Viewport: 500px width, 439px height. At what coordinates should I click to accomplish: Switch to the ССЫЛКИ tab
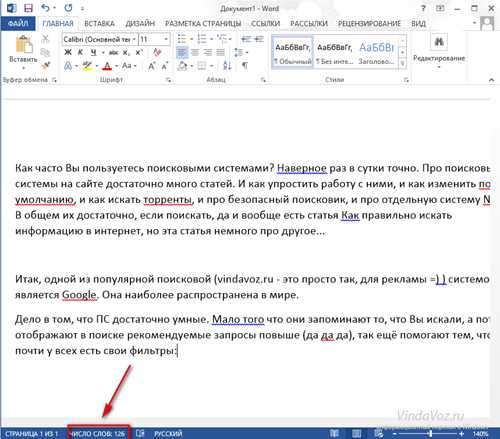click(265, 24)
